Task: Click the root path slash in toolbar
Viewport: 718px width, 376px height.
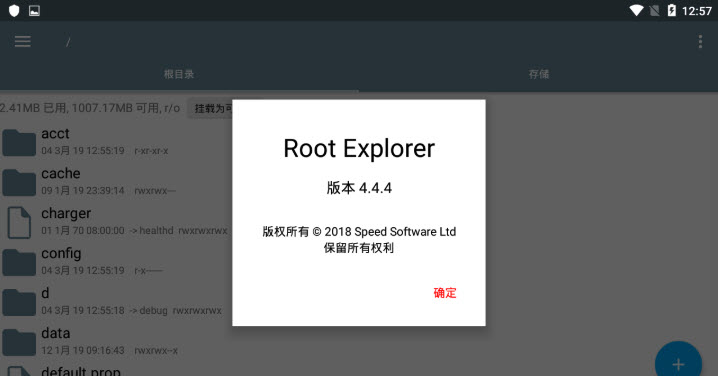Action: [68, 42]
